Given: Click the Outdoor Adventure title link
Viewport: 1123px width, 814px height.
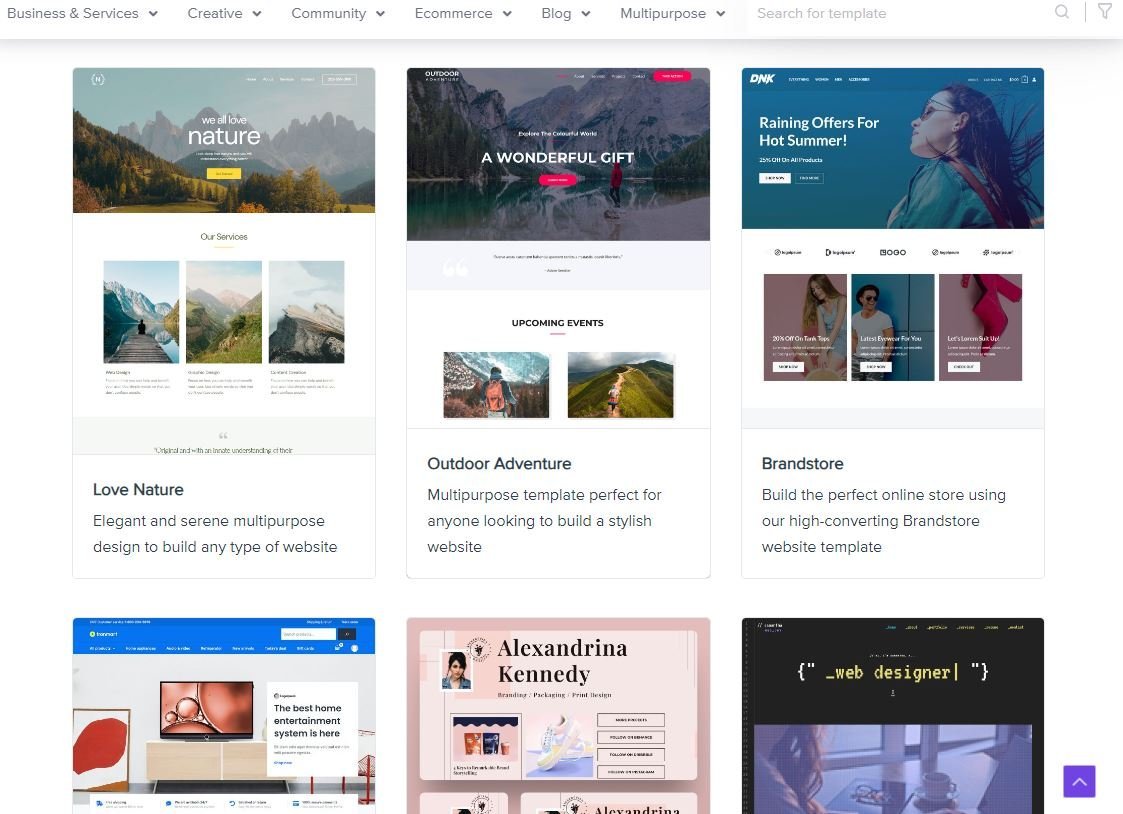Looking at the screenshot, I should (x=499, y=463).
